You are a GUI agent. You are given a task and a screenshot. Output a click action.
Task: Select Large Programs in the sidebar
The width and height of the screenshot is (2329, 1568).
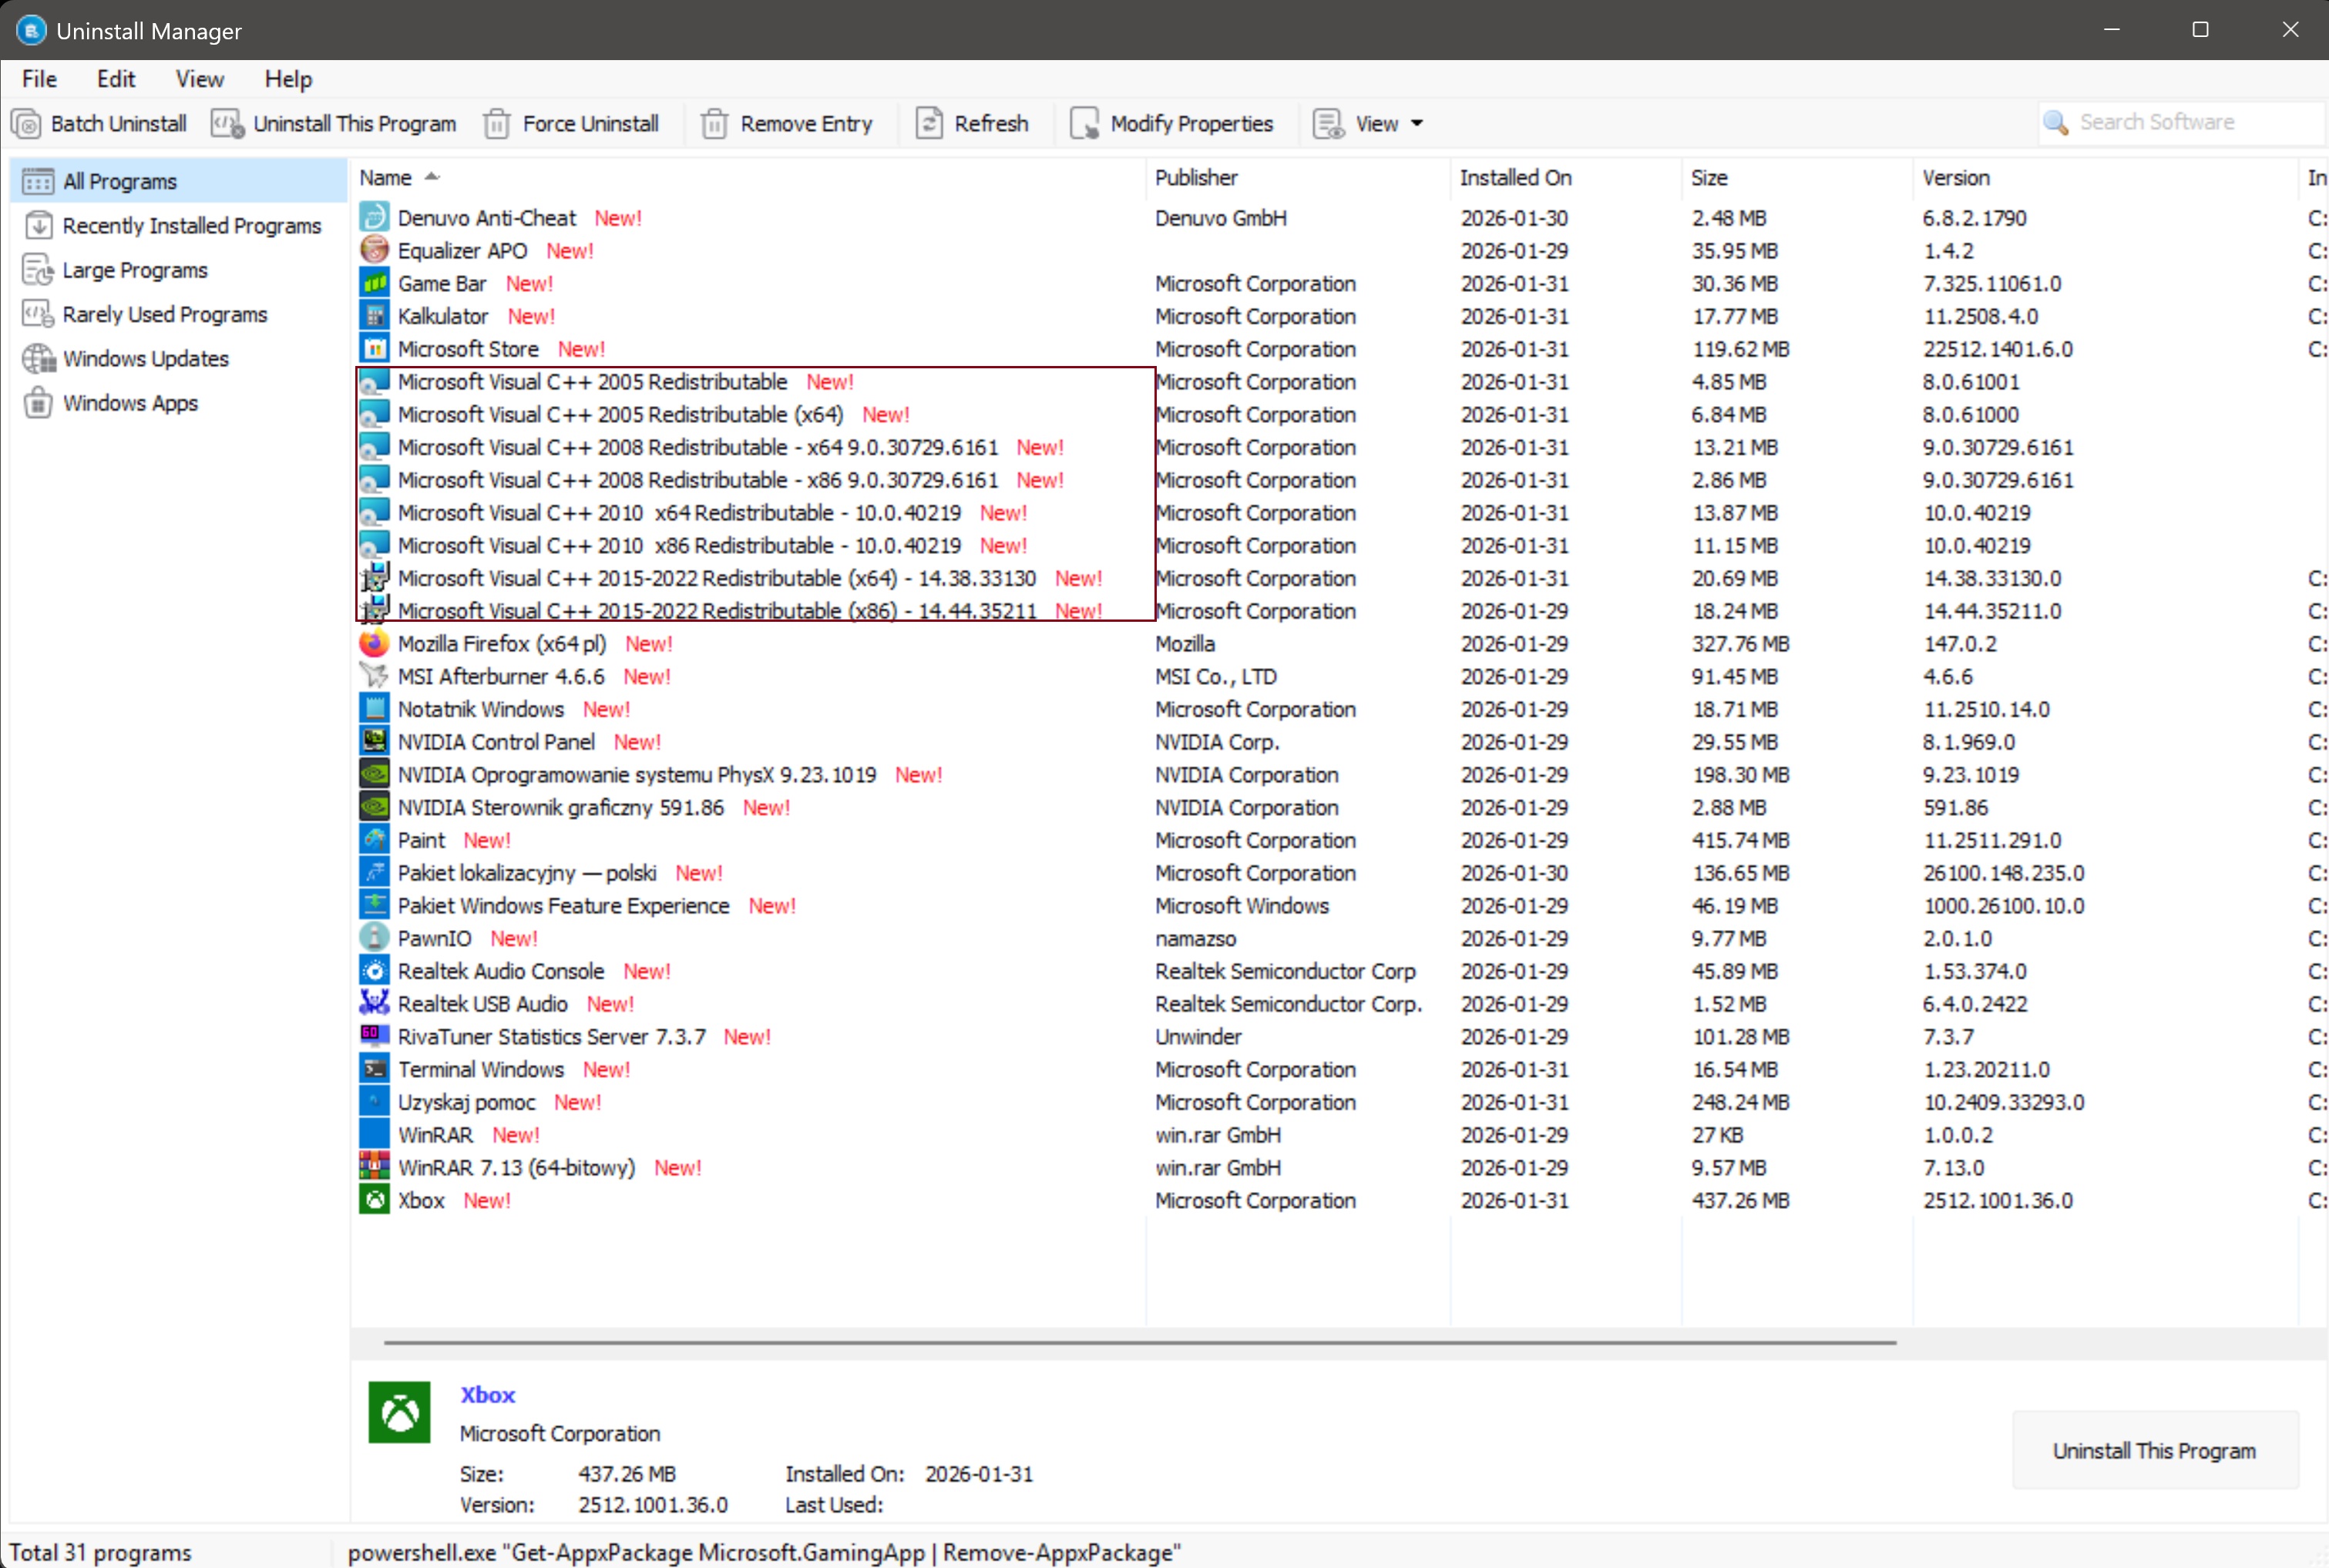(135, 270)
